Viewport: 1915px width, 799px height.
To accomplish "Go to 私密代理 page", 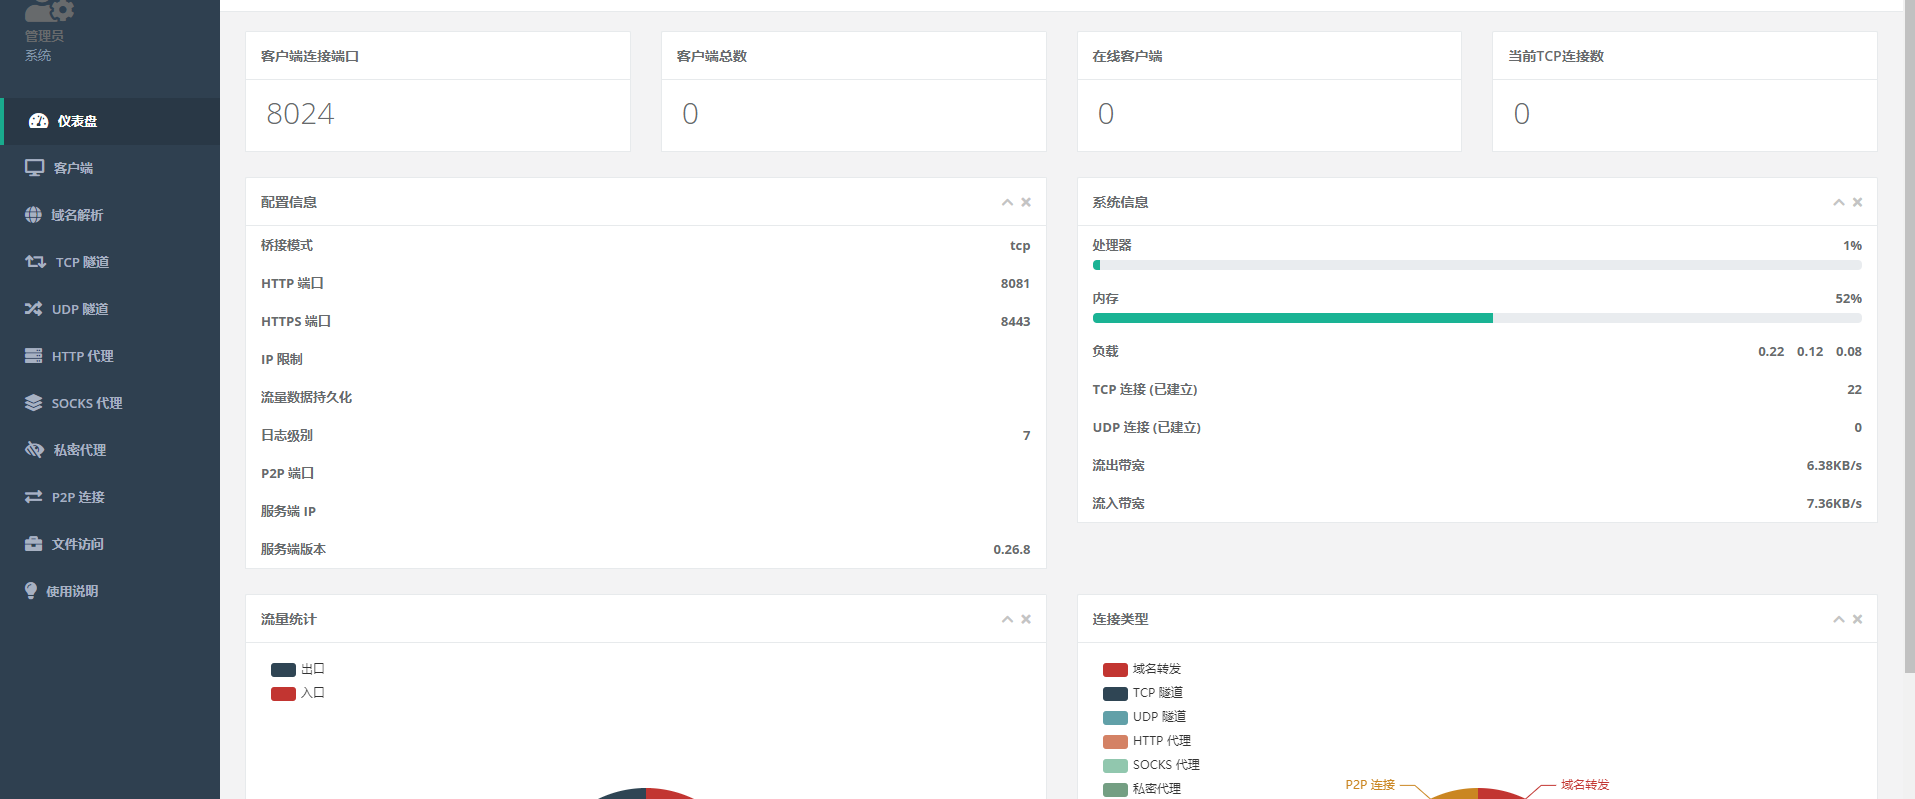I will (x=110, y=450).
